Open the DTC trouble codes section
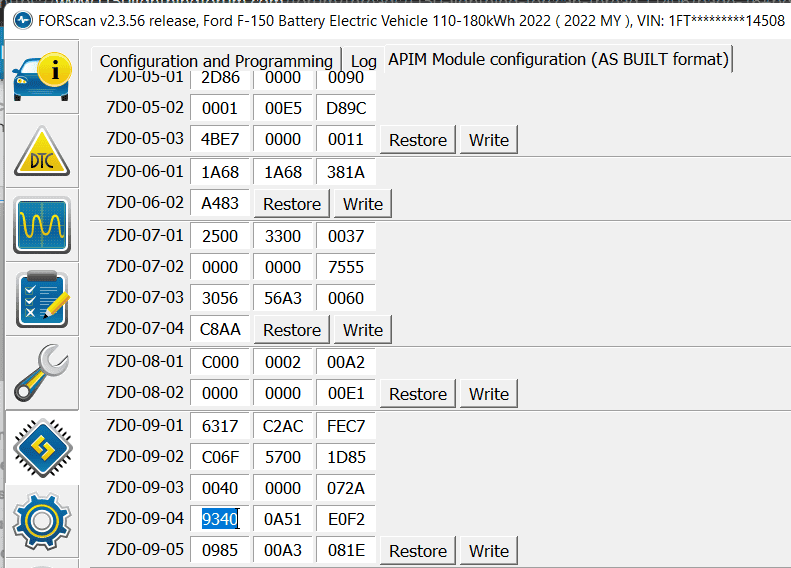The width and height of the screenshot is (791, 568). tap(42, 152)
